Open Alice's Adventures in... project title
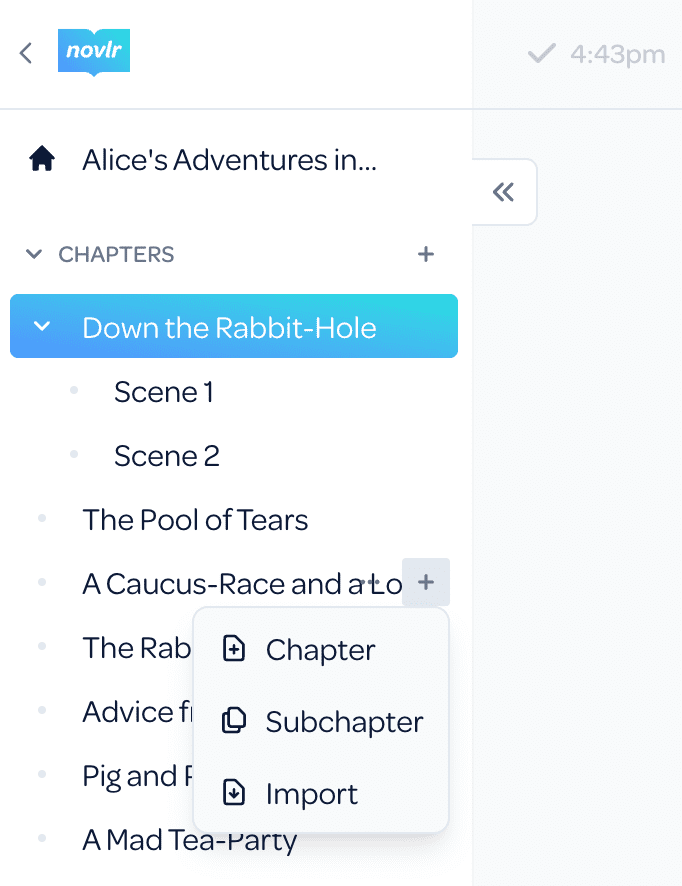This screenshot has height=886, width=682. point(229,159)
